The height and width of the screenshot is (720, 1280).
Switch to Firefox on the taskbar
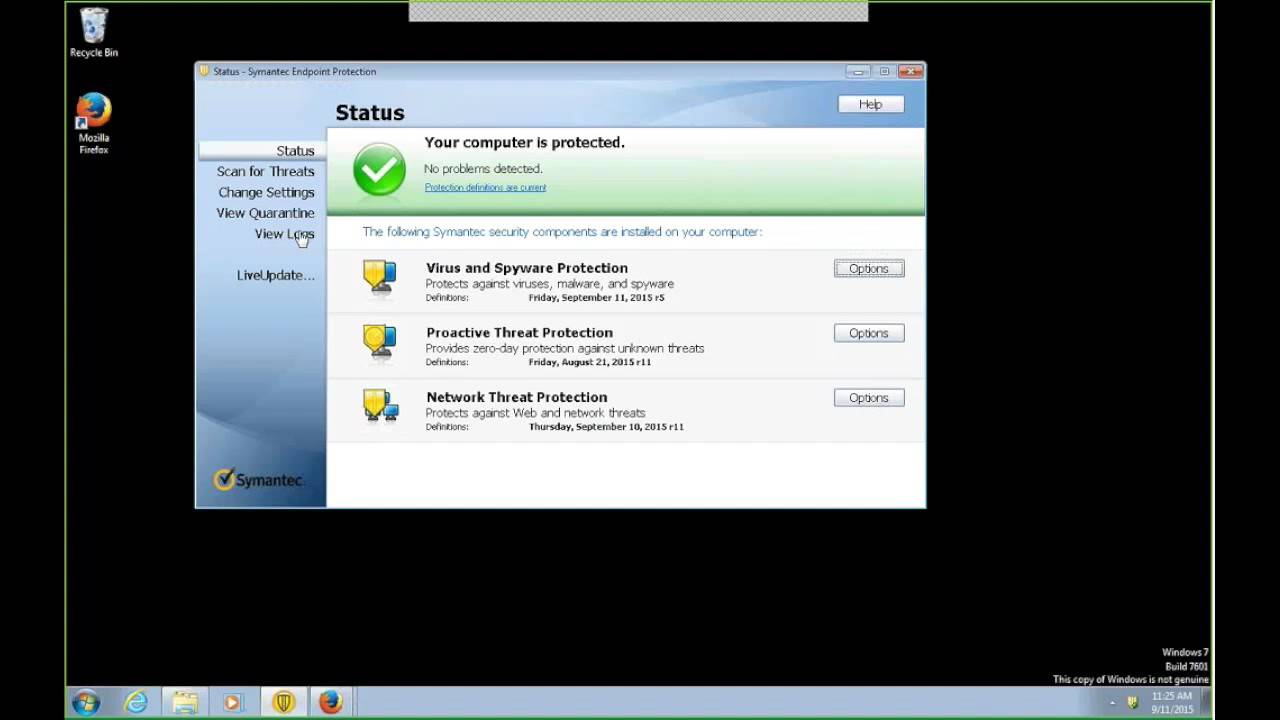tap(331, 703)
